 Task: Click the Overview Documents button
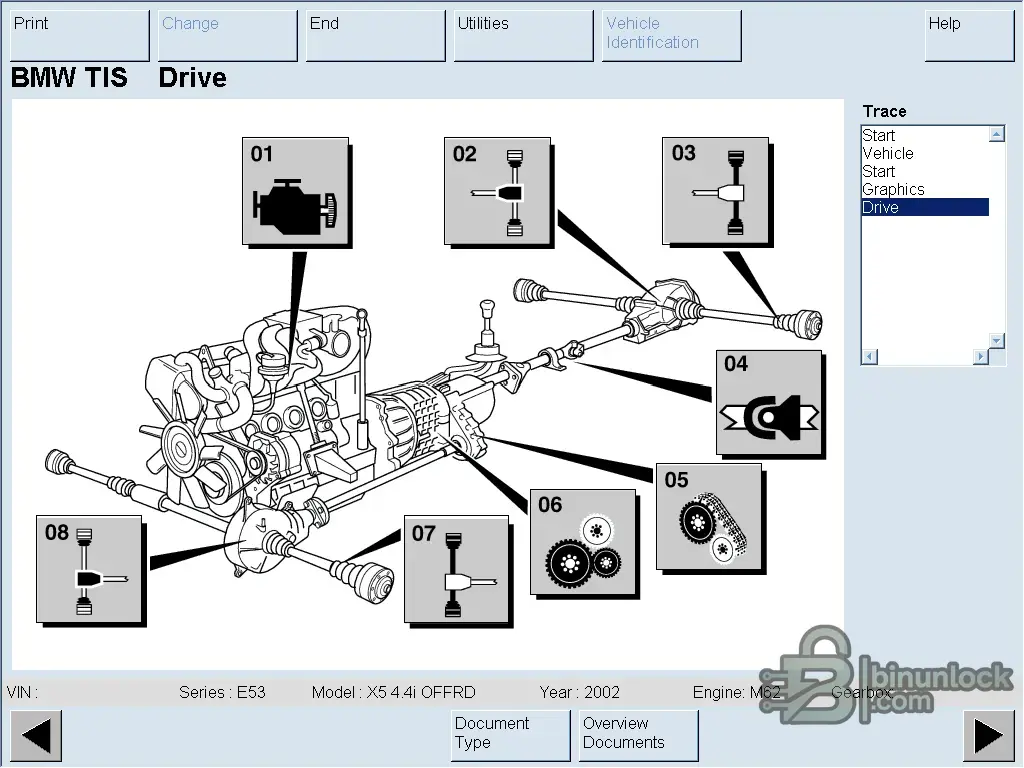pos(638,736)
